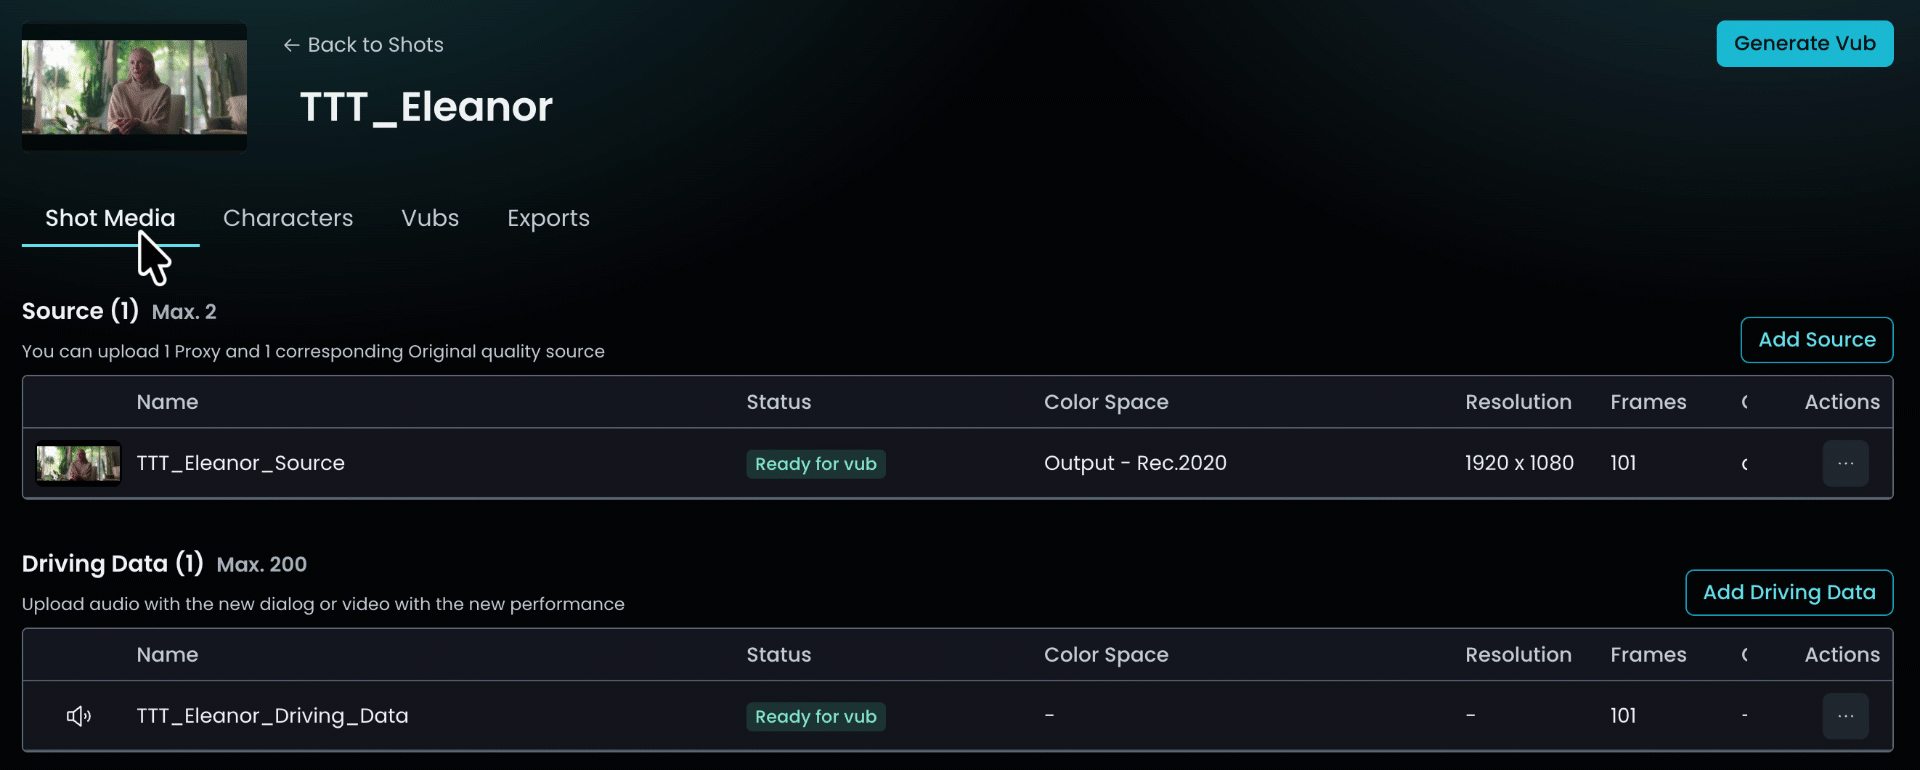Image resolution: width=1920 pixels, height=770 pixels.
Task: Select the TTT_Eleanor_Source name text
Action: tap(241, 463)
